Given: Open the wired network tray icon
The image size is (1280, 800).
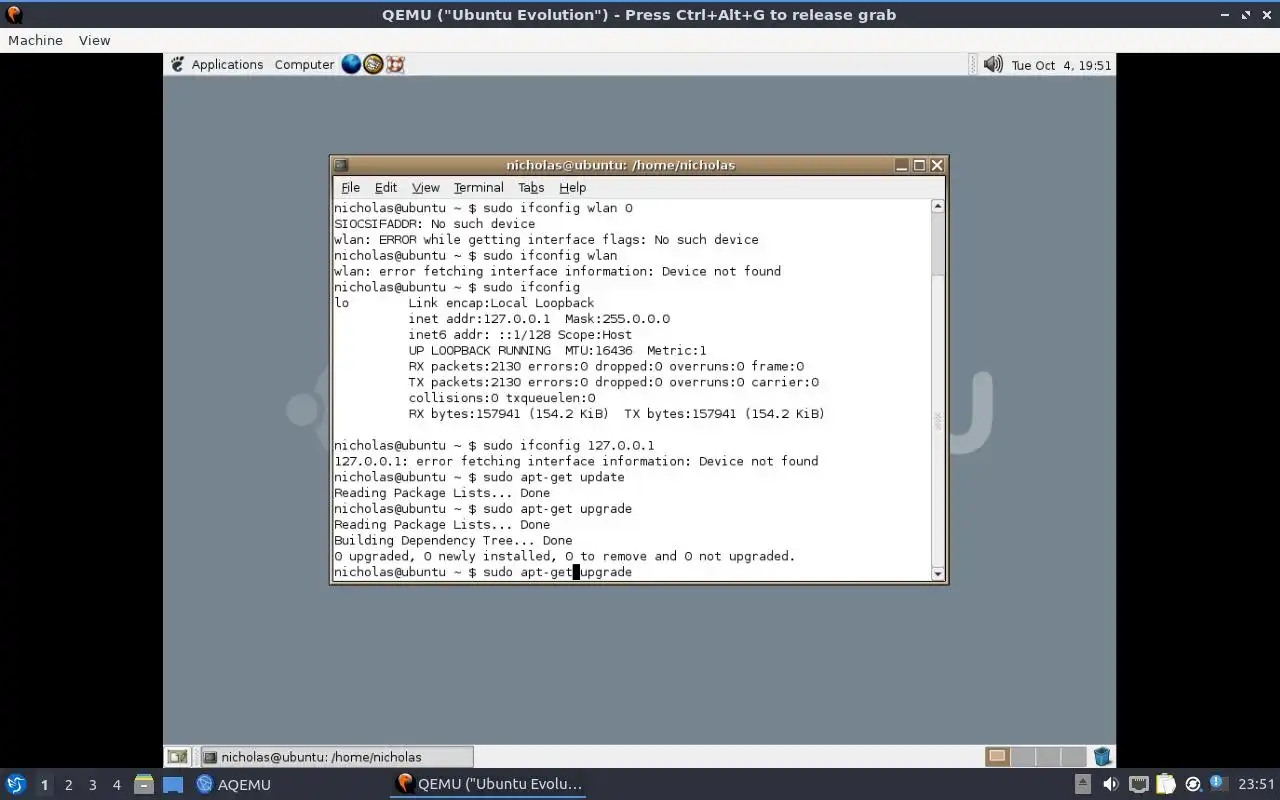Looking at the screenshot, I should (1138, 784).
